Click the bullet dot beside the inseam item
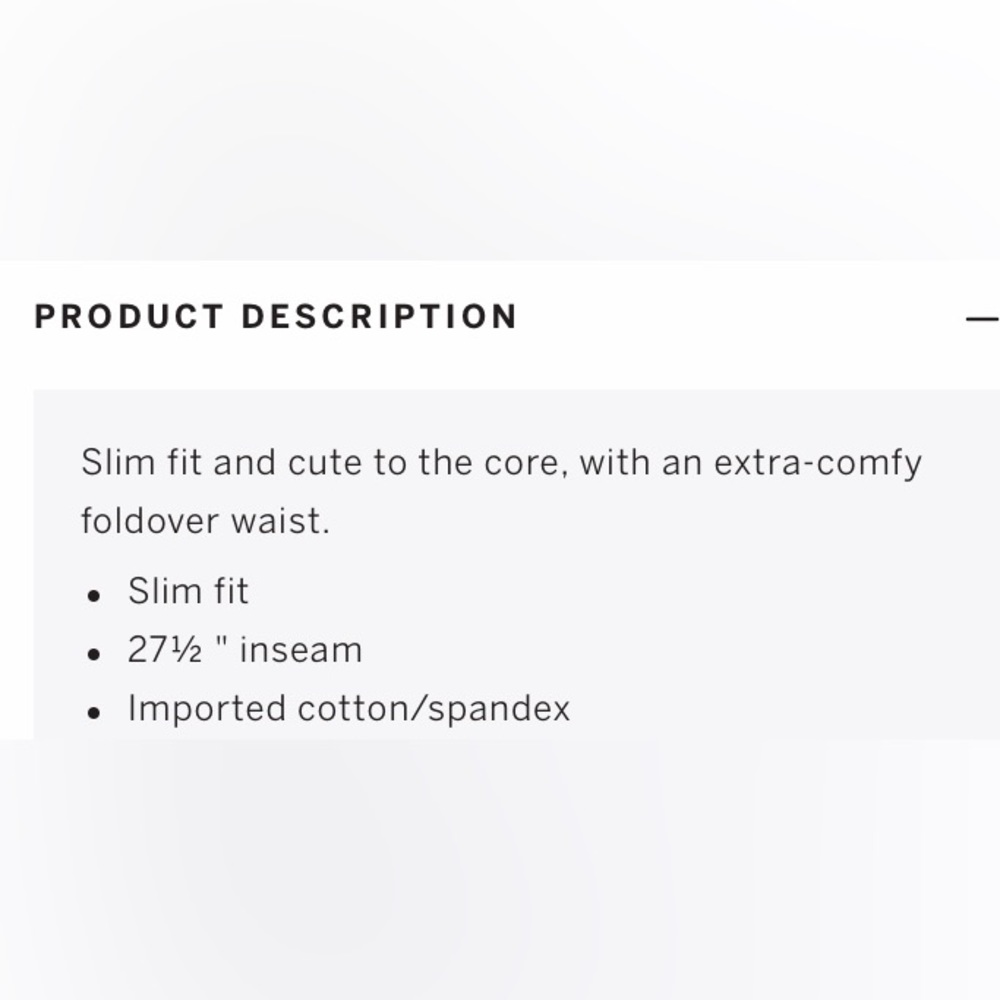This screenshot has width=1000, height=1000. click(x=94, y=654)
